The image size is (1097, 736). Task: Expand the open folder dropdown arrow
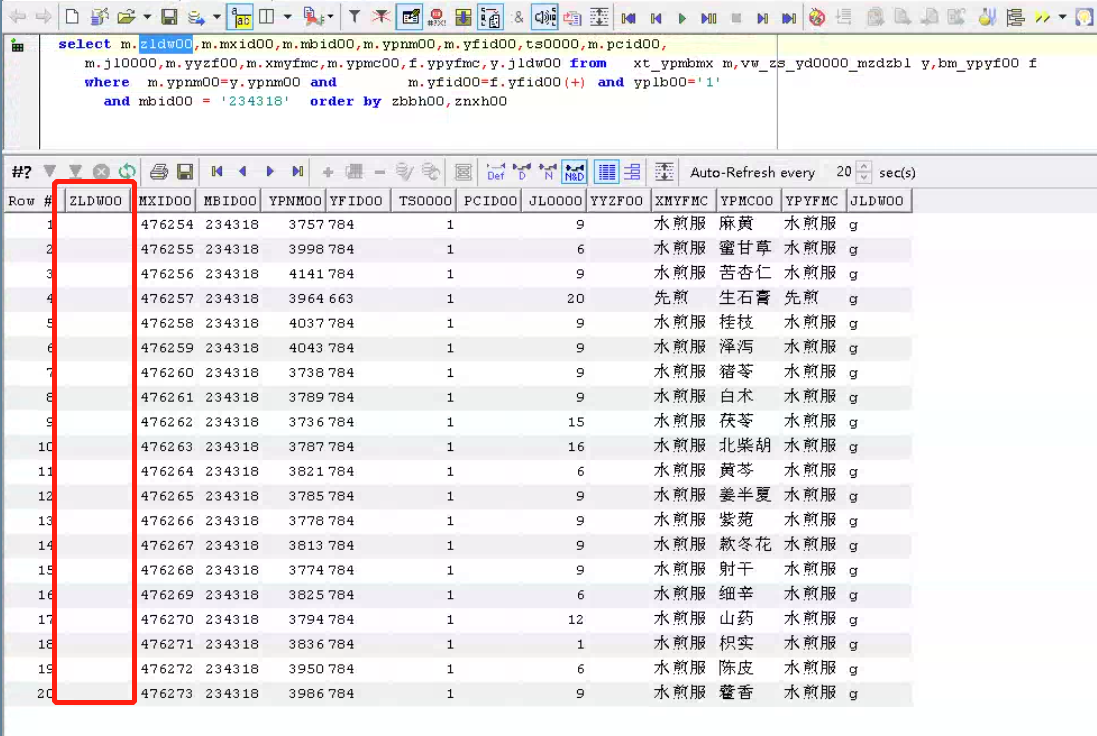[147, 16]
